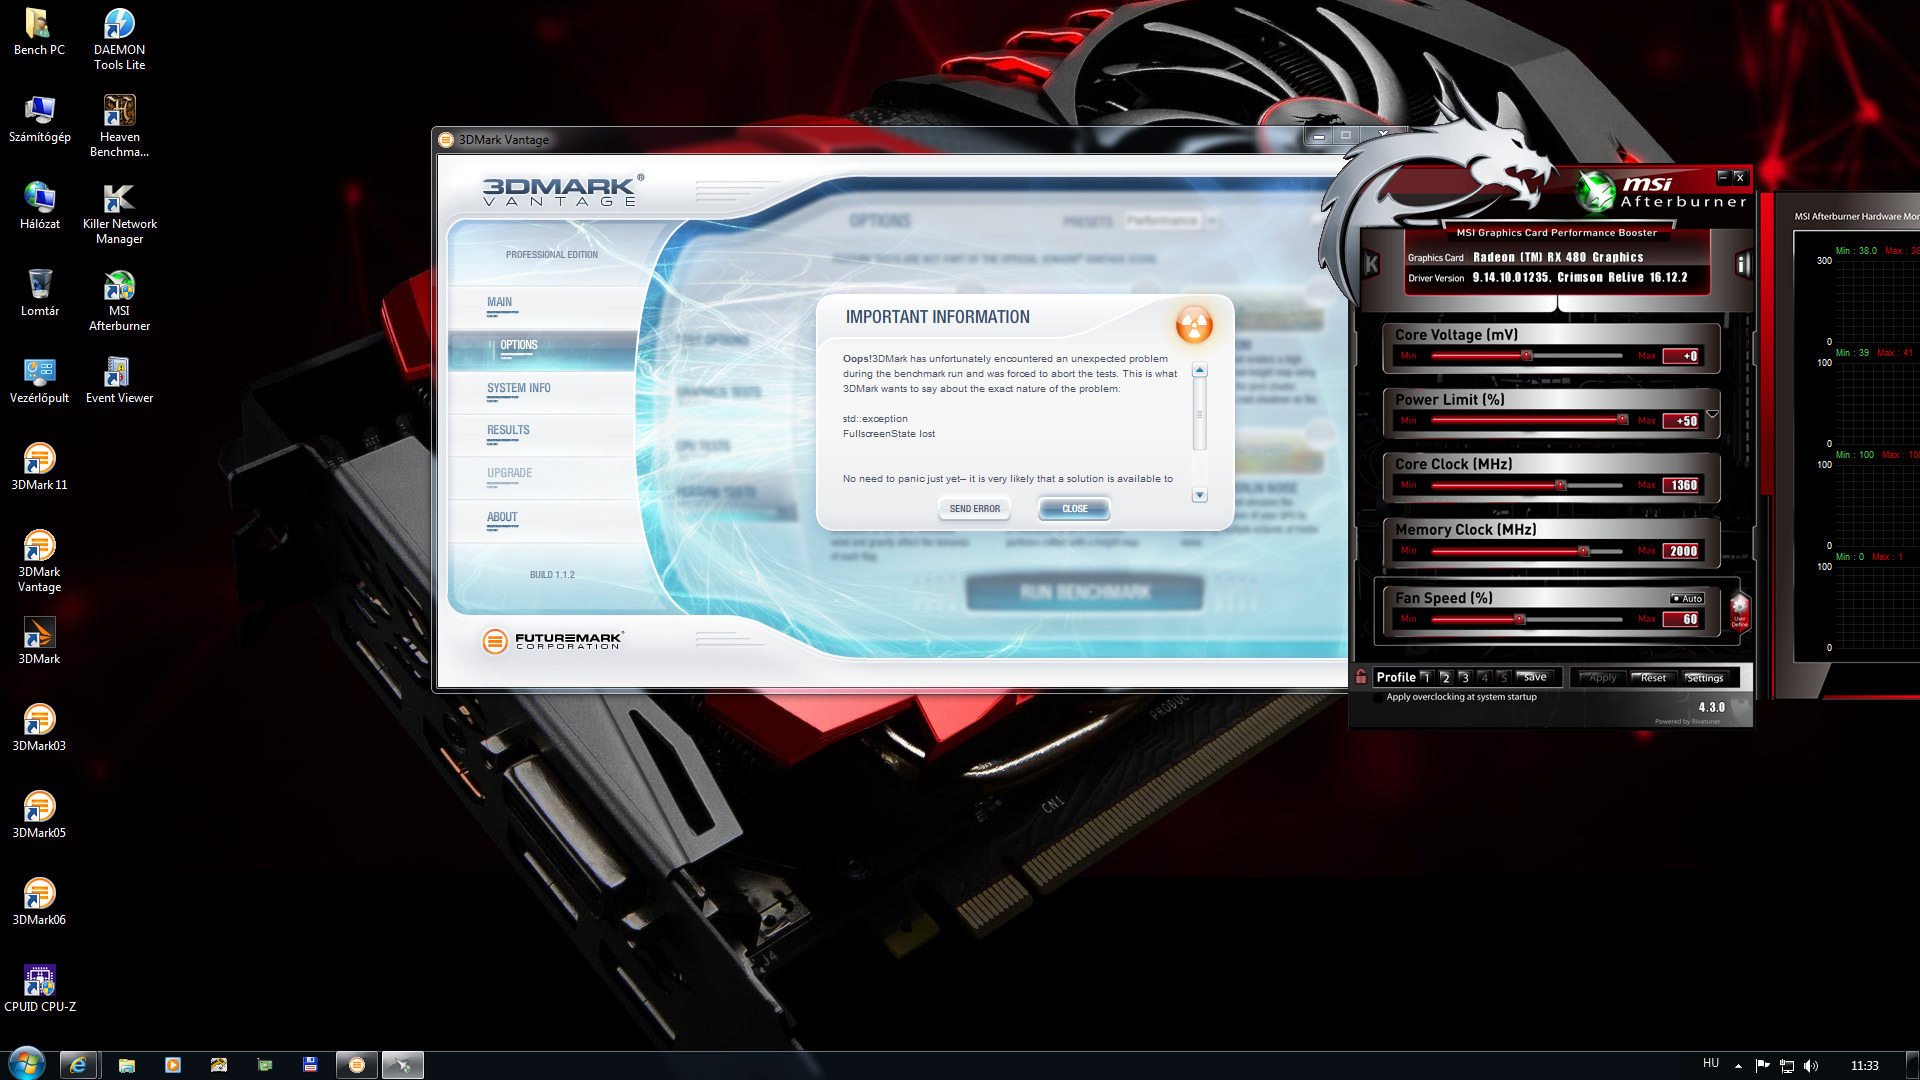
Task: Launch 3DMark 11 desktop shortcut
Action: [x=39, y=466]
